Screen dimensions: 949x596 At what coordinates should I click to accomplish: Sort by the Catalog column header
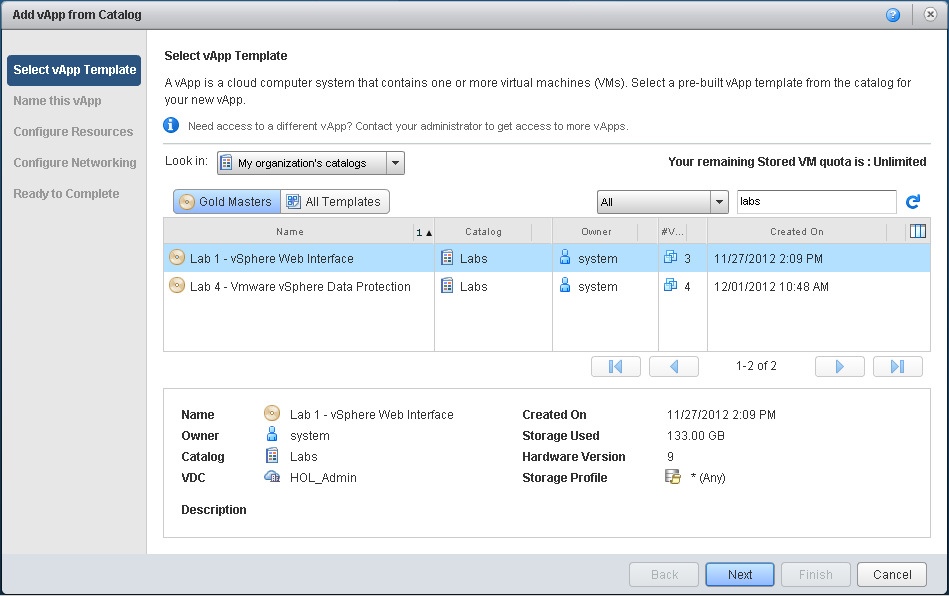coord(483,232)
